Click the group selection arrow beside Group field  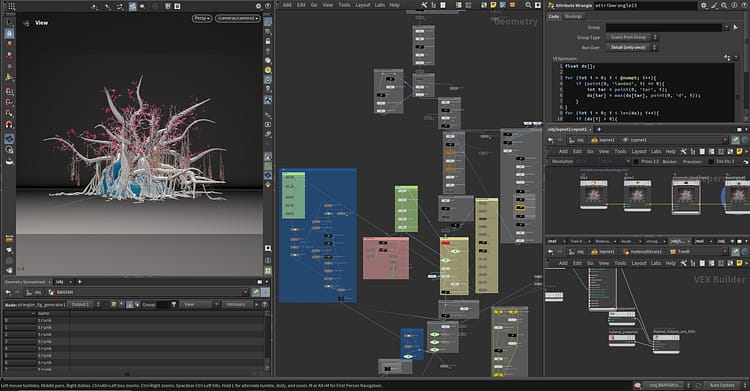tap(735, 27)
